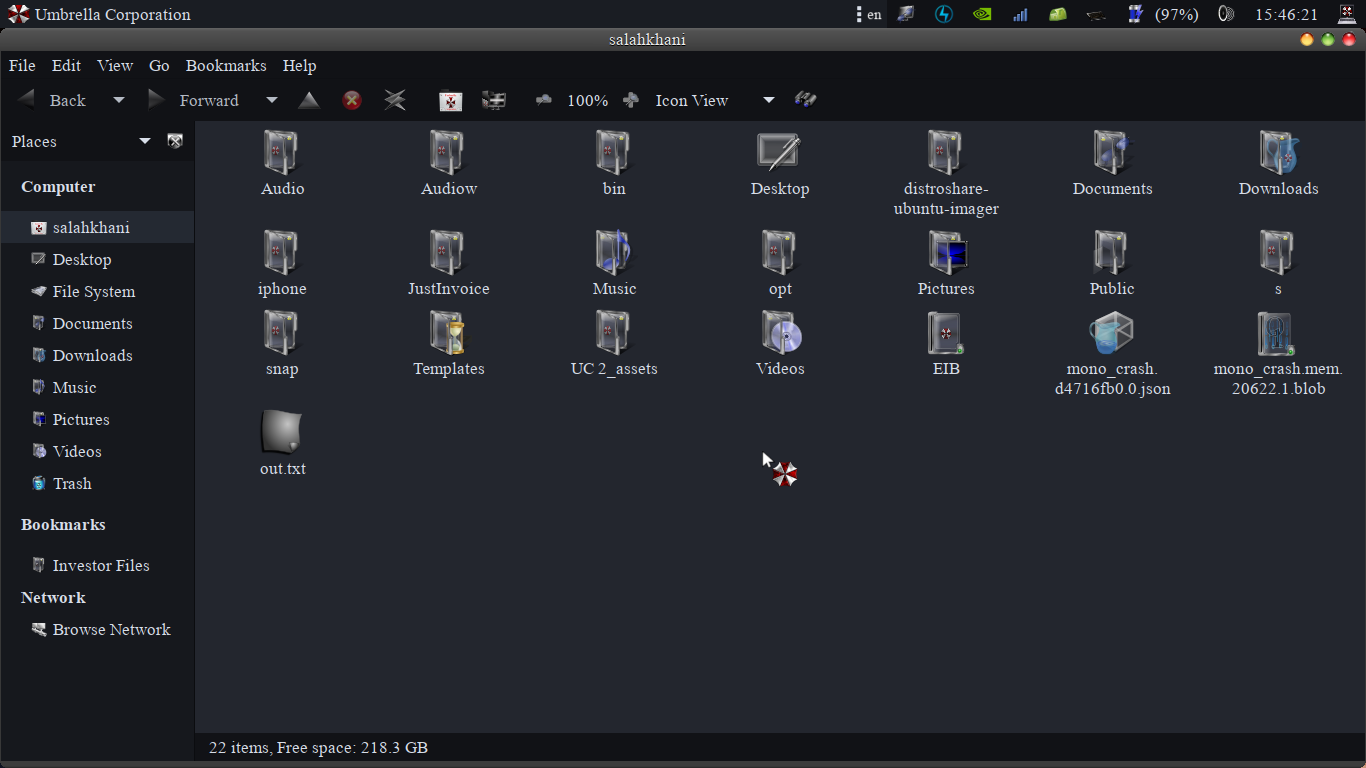Select the Audiow folder

(449, 164)
